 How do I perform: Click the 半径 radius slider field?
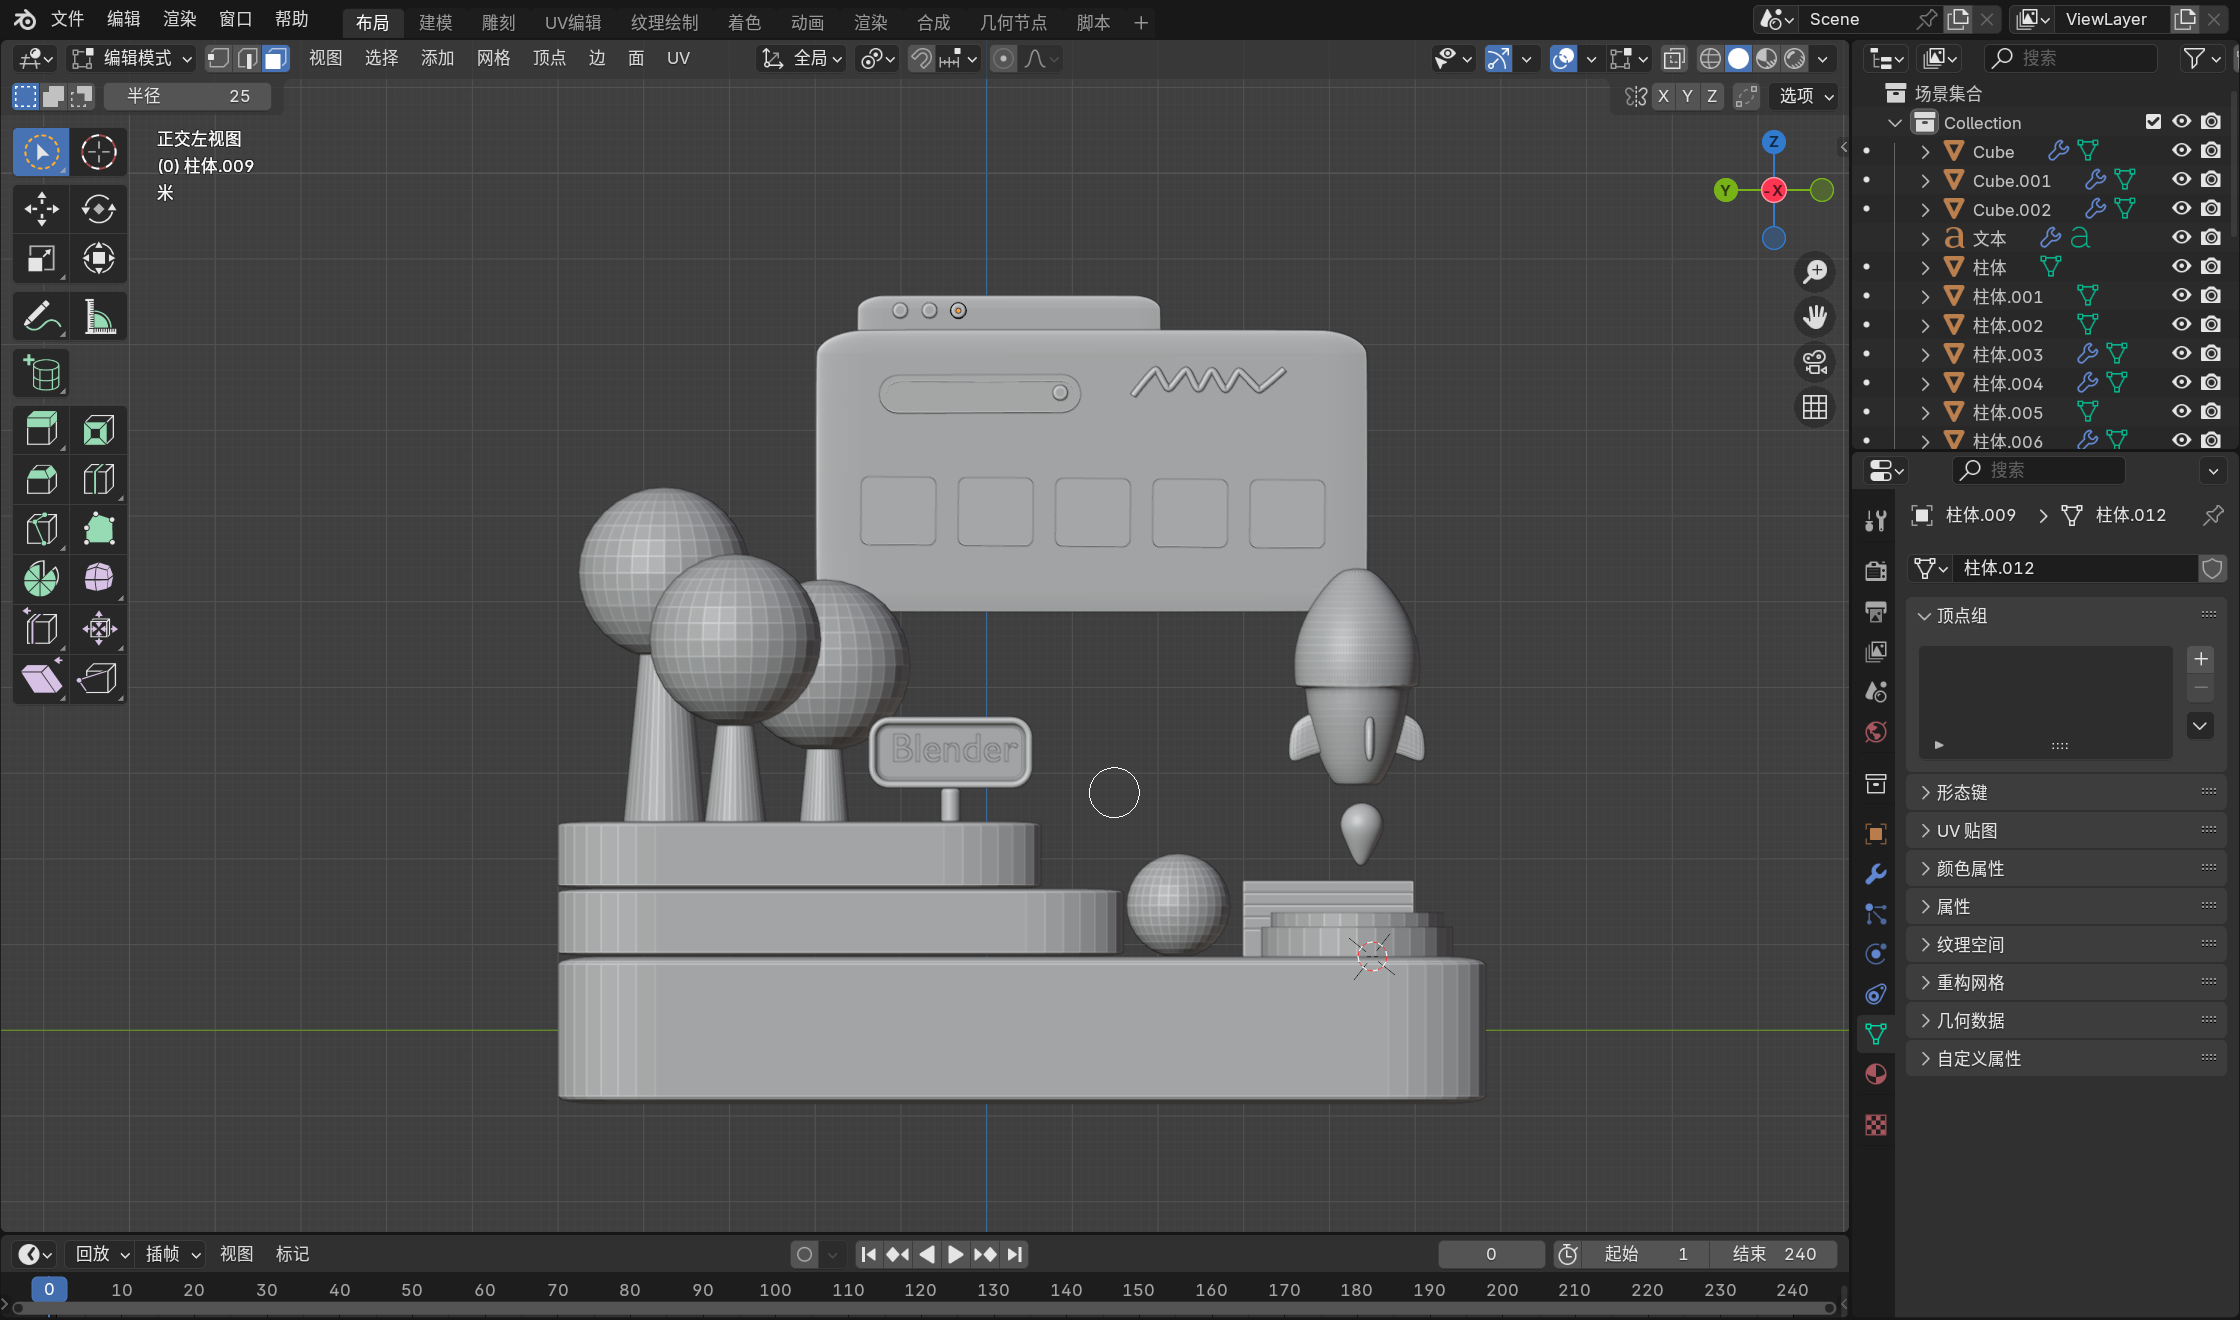click(x=188, y=96)
